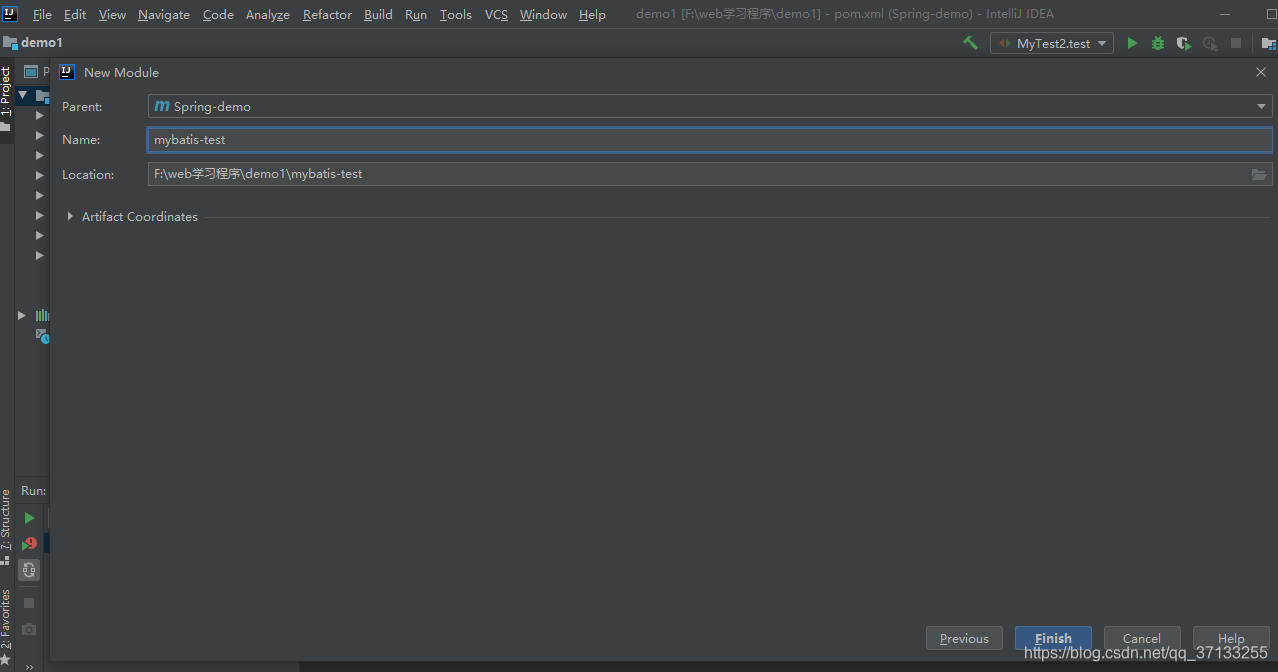Click Scratches and Consoles icon in tree
This screenshot has width=1278, height=672.
[x=43, y=336]
